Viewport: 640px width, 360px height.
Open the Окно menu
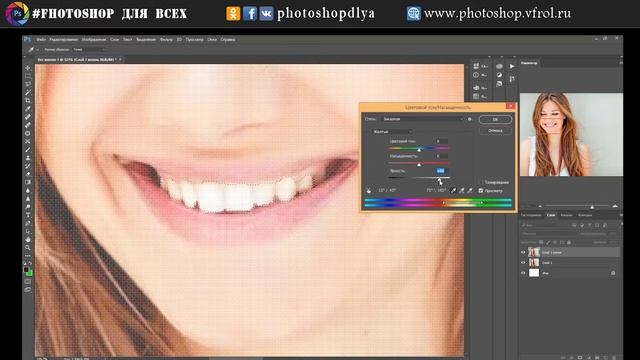[212, 40]
